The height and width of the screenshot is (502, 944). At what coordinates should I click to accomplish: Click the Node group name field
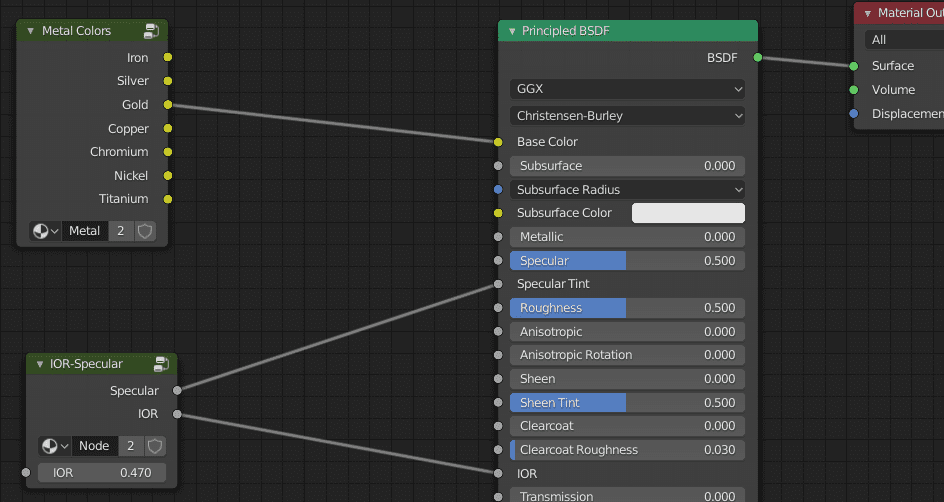[95, 446]
